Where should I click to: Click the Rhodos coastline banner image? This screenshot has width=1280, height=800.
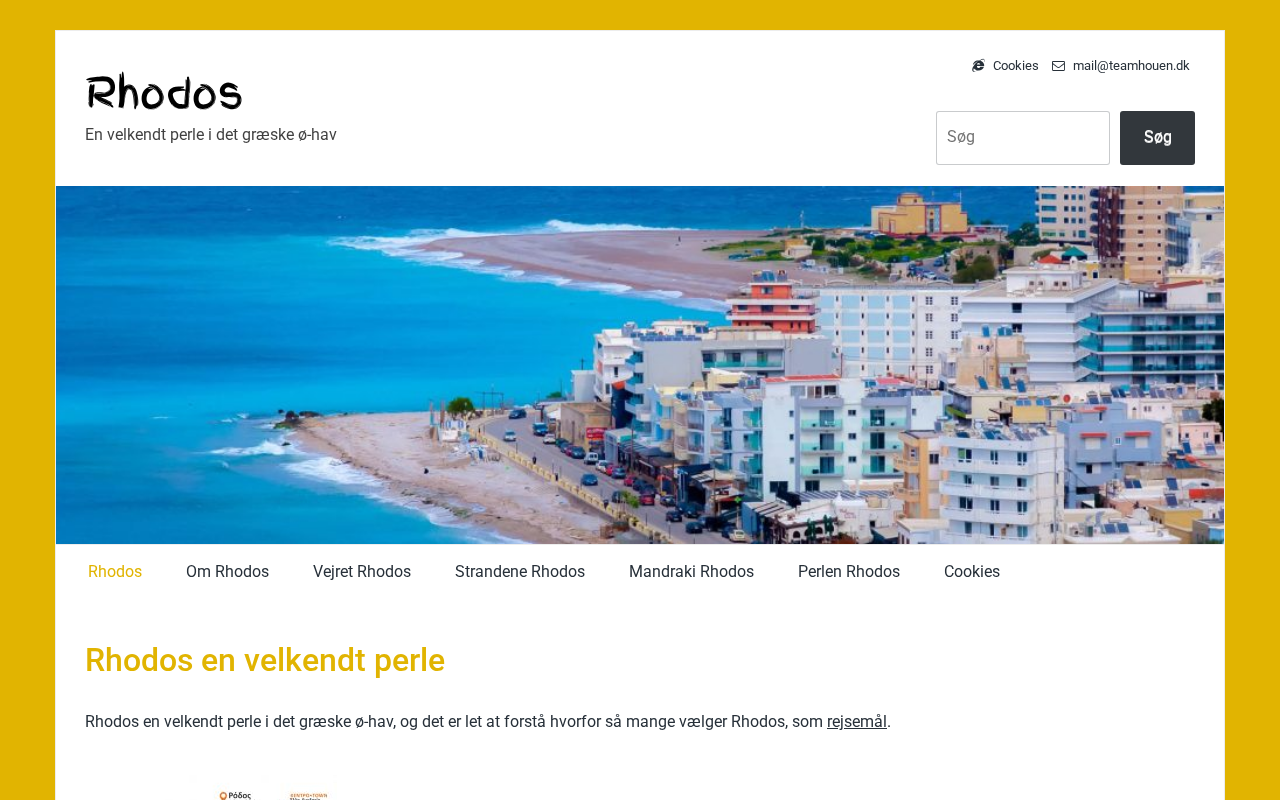click(x=640, y=365)
